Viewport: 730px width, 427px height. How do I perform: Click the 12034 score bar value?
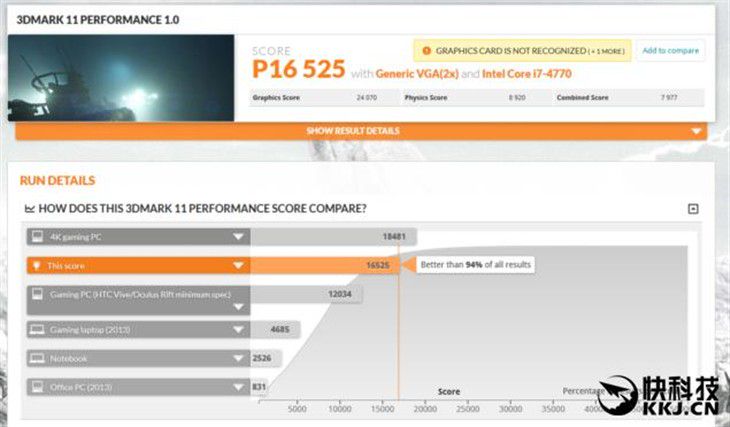point(339,294)
